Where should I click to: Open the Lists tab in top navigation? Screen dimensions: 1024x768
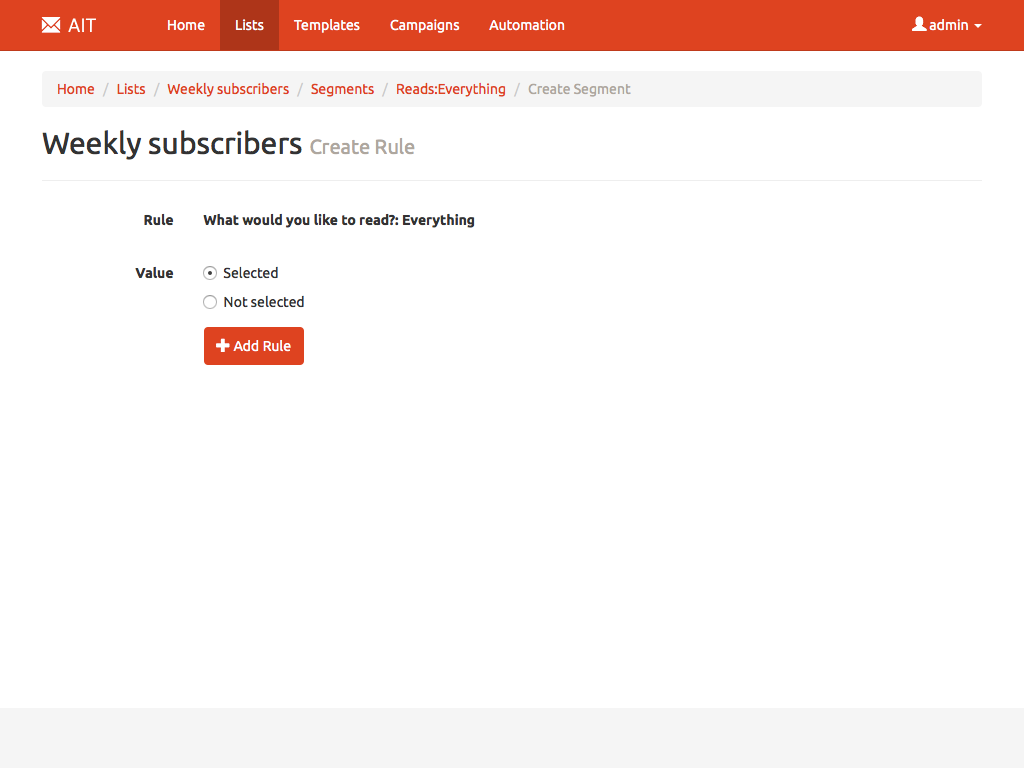point(249,25)
